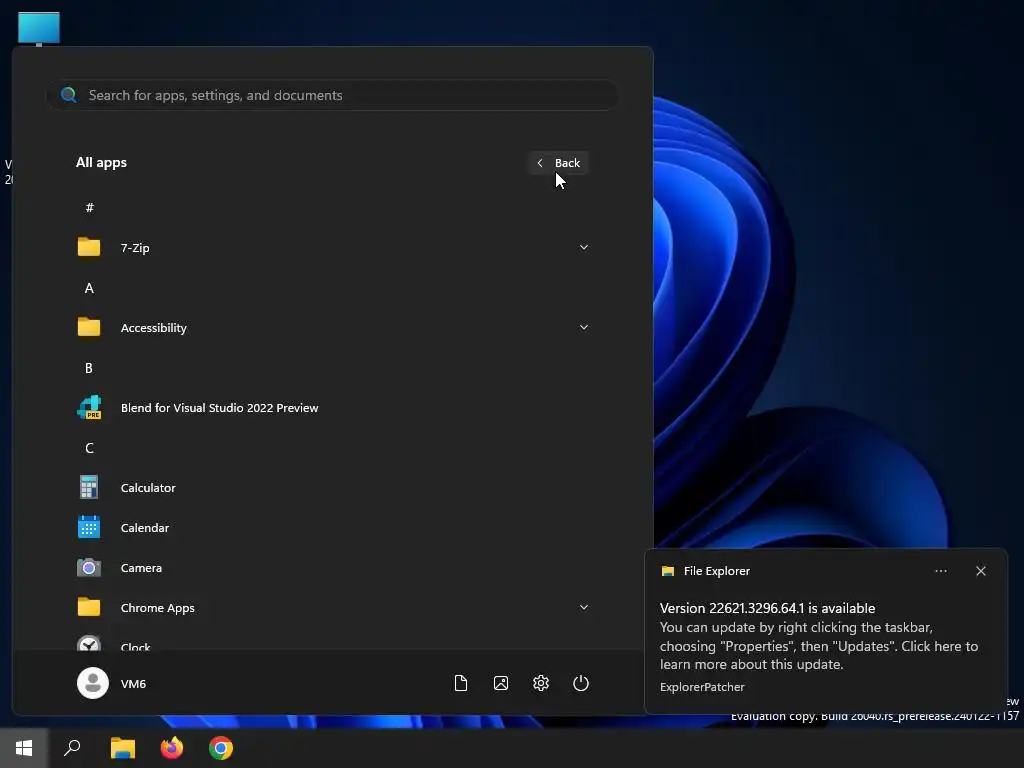Click the letter A section header
This screenshot has width=1024, height=768.
[89, 288]
